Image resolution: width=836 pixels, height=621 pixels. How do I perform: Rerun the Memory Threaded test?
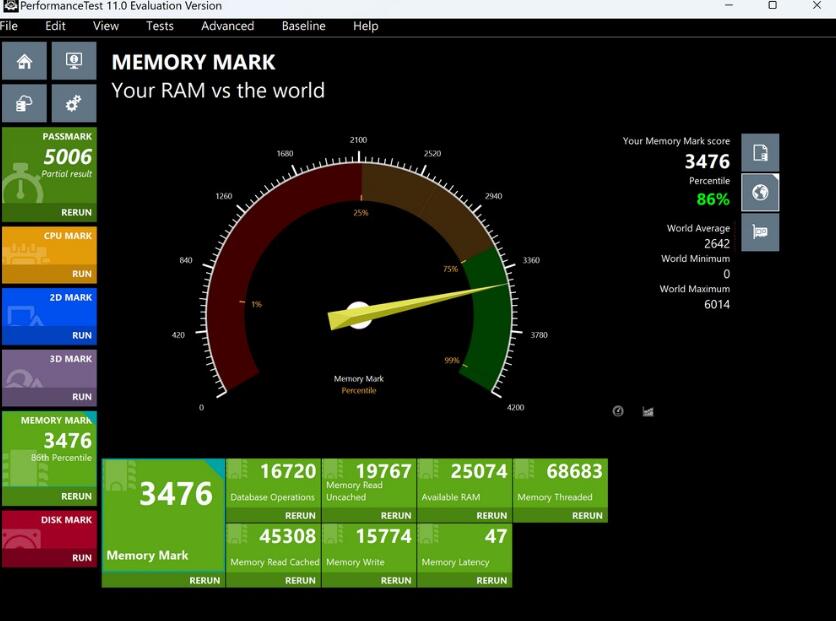pos(587,516)
